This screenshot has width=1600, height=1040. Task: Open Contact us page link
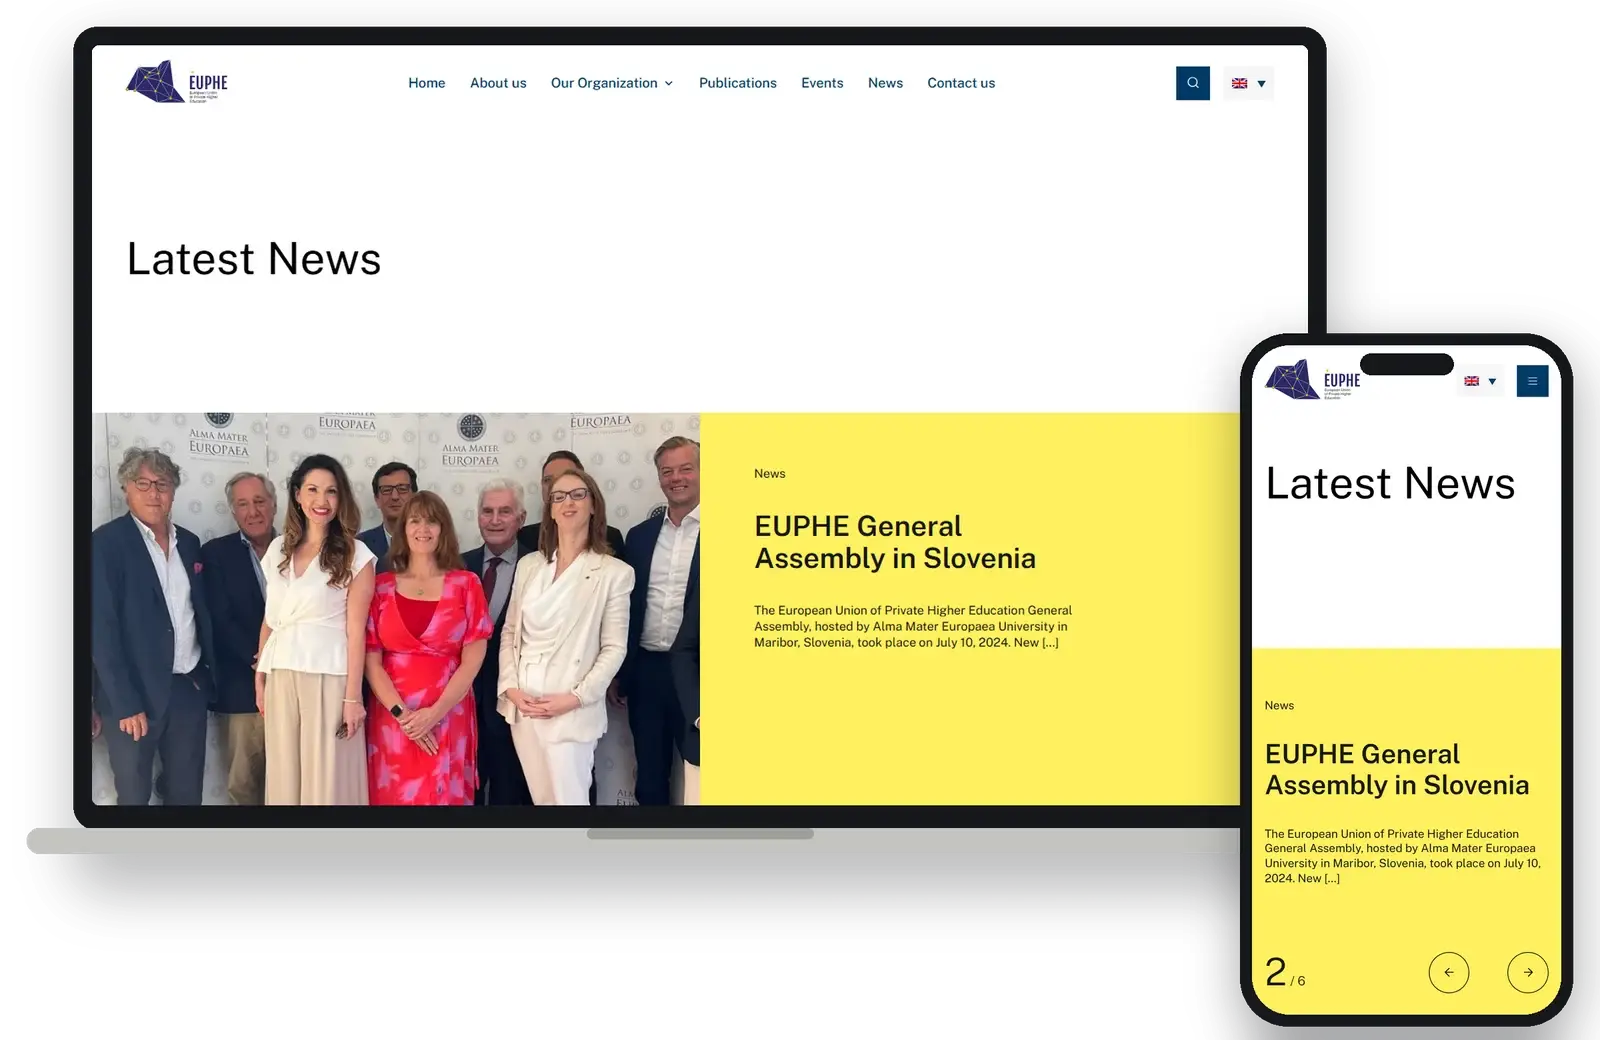tap(961, 83)
